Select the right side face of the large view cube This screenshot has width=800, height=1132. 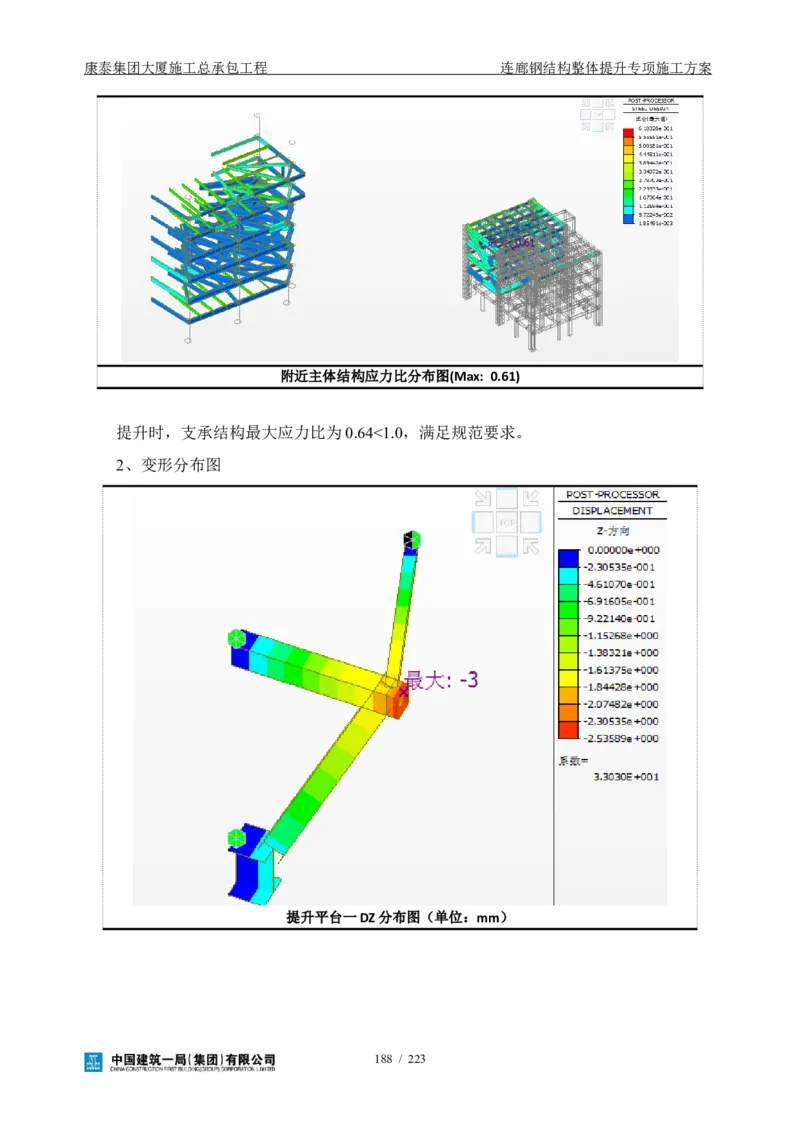(x=531, y=522)
